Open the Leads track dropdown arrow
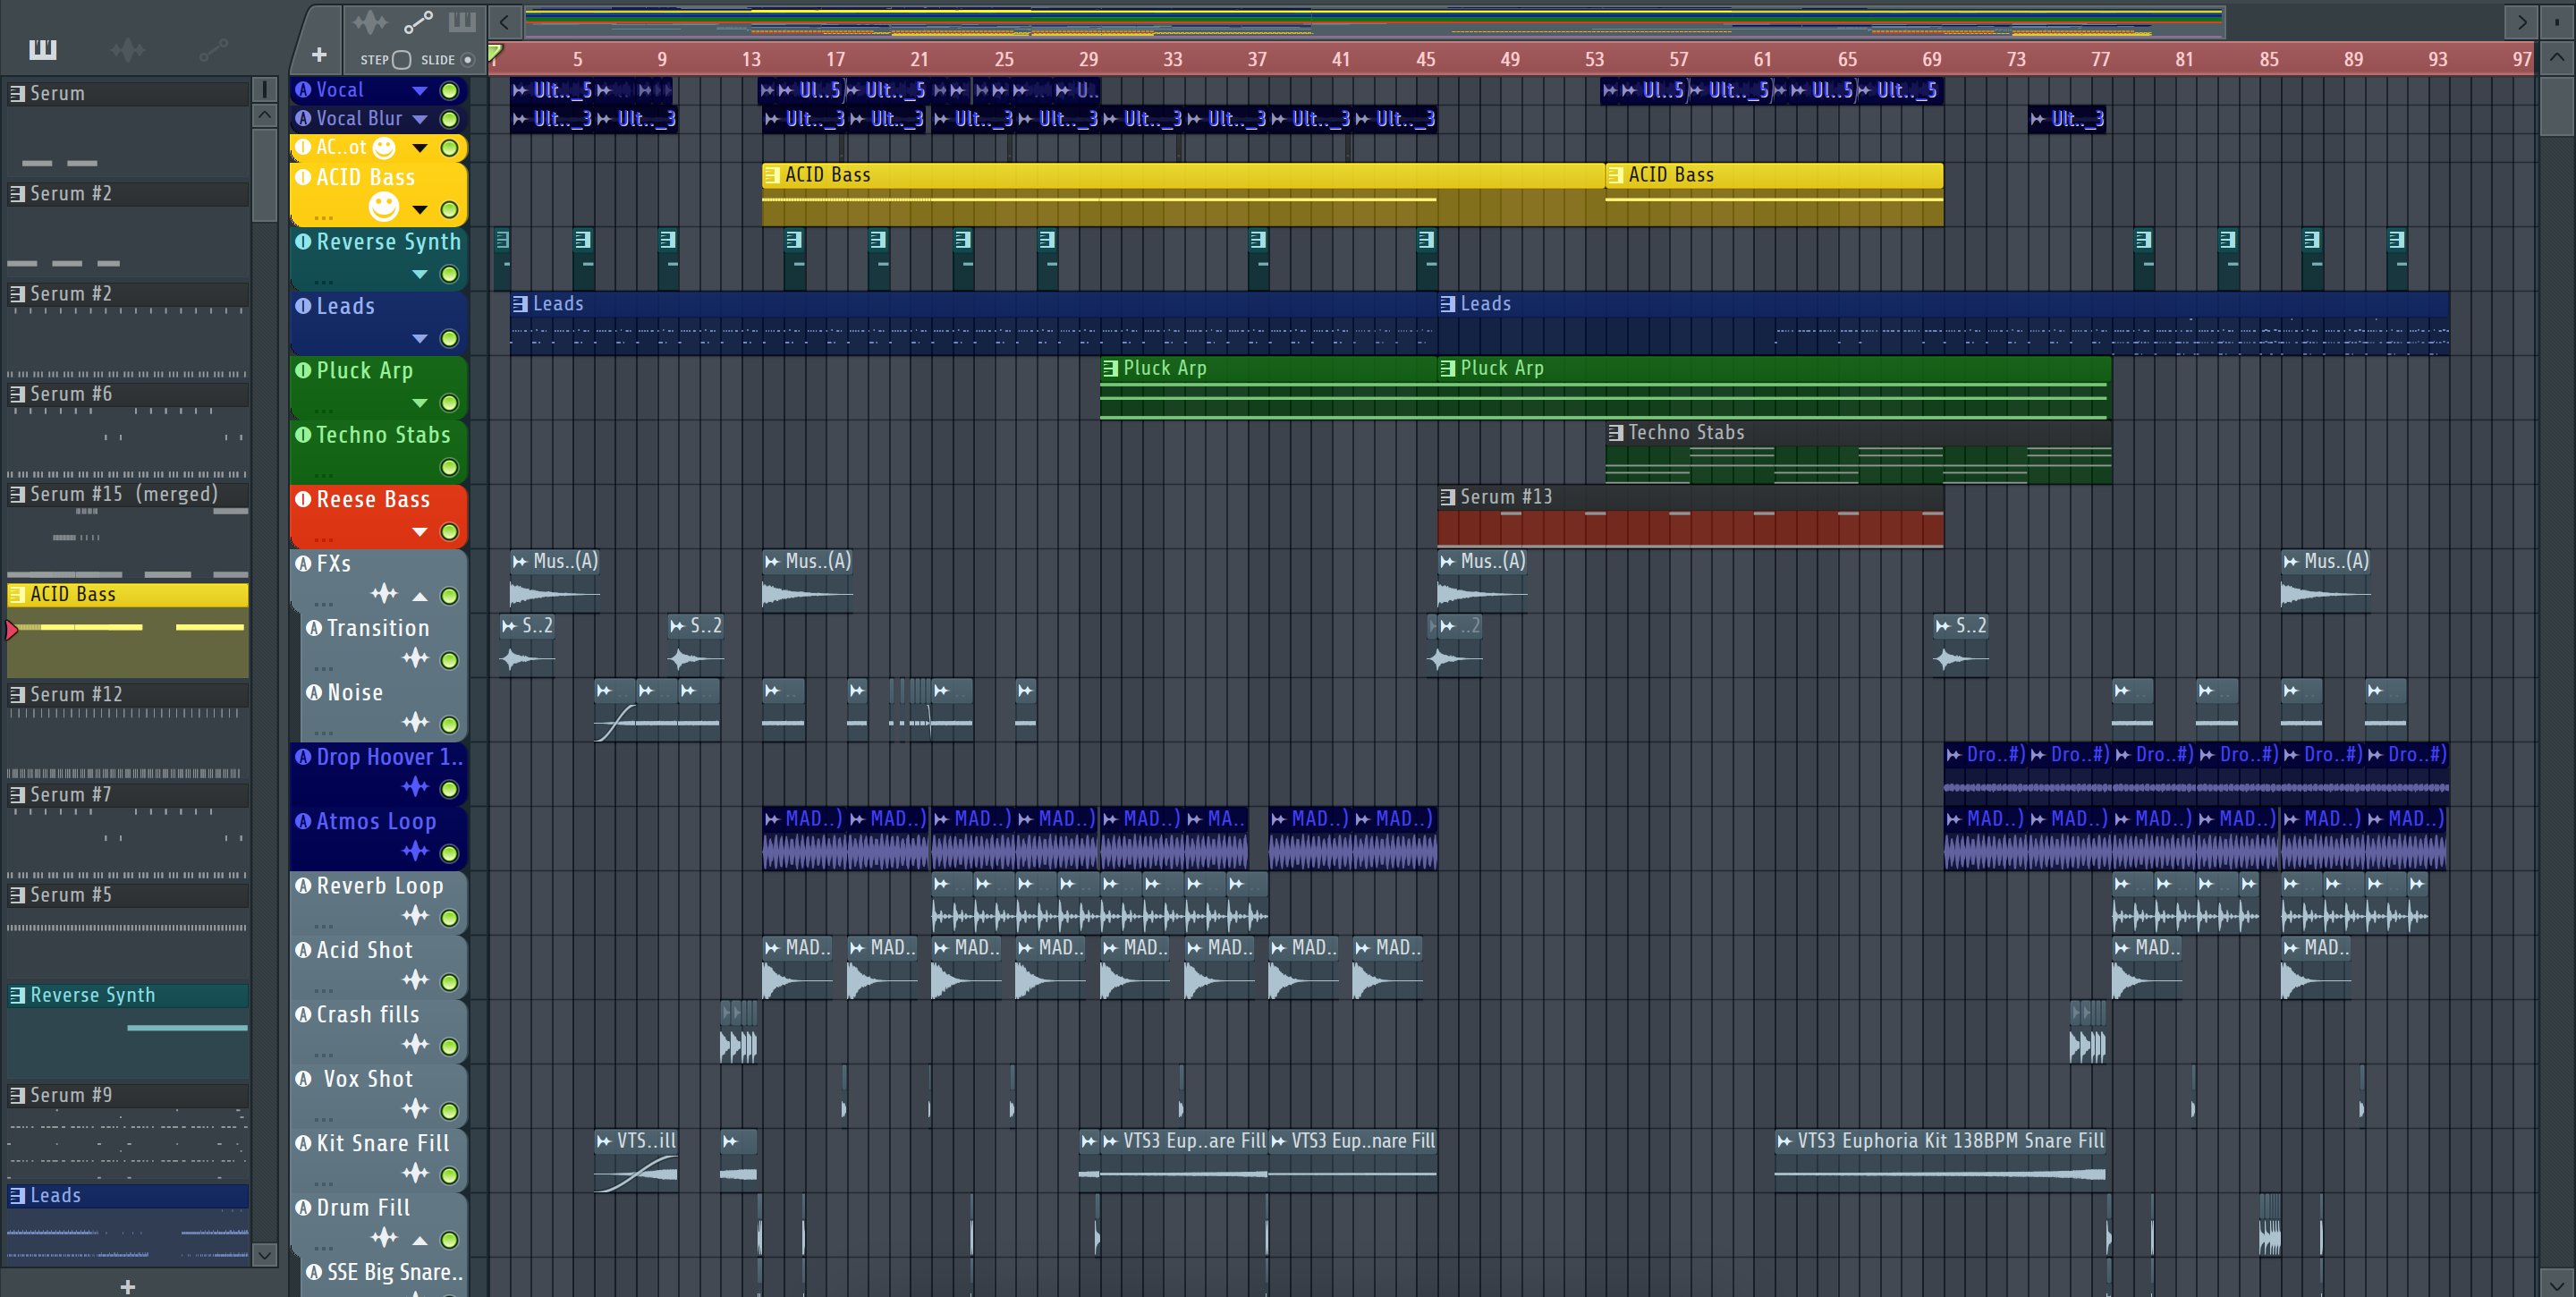 pyautogui.click(x=420, y=339)
